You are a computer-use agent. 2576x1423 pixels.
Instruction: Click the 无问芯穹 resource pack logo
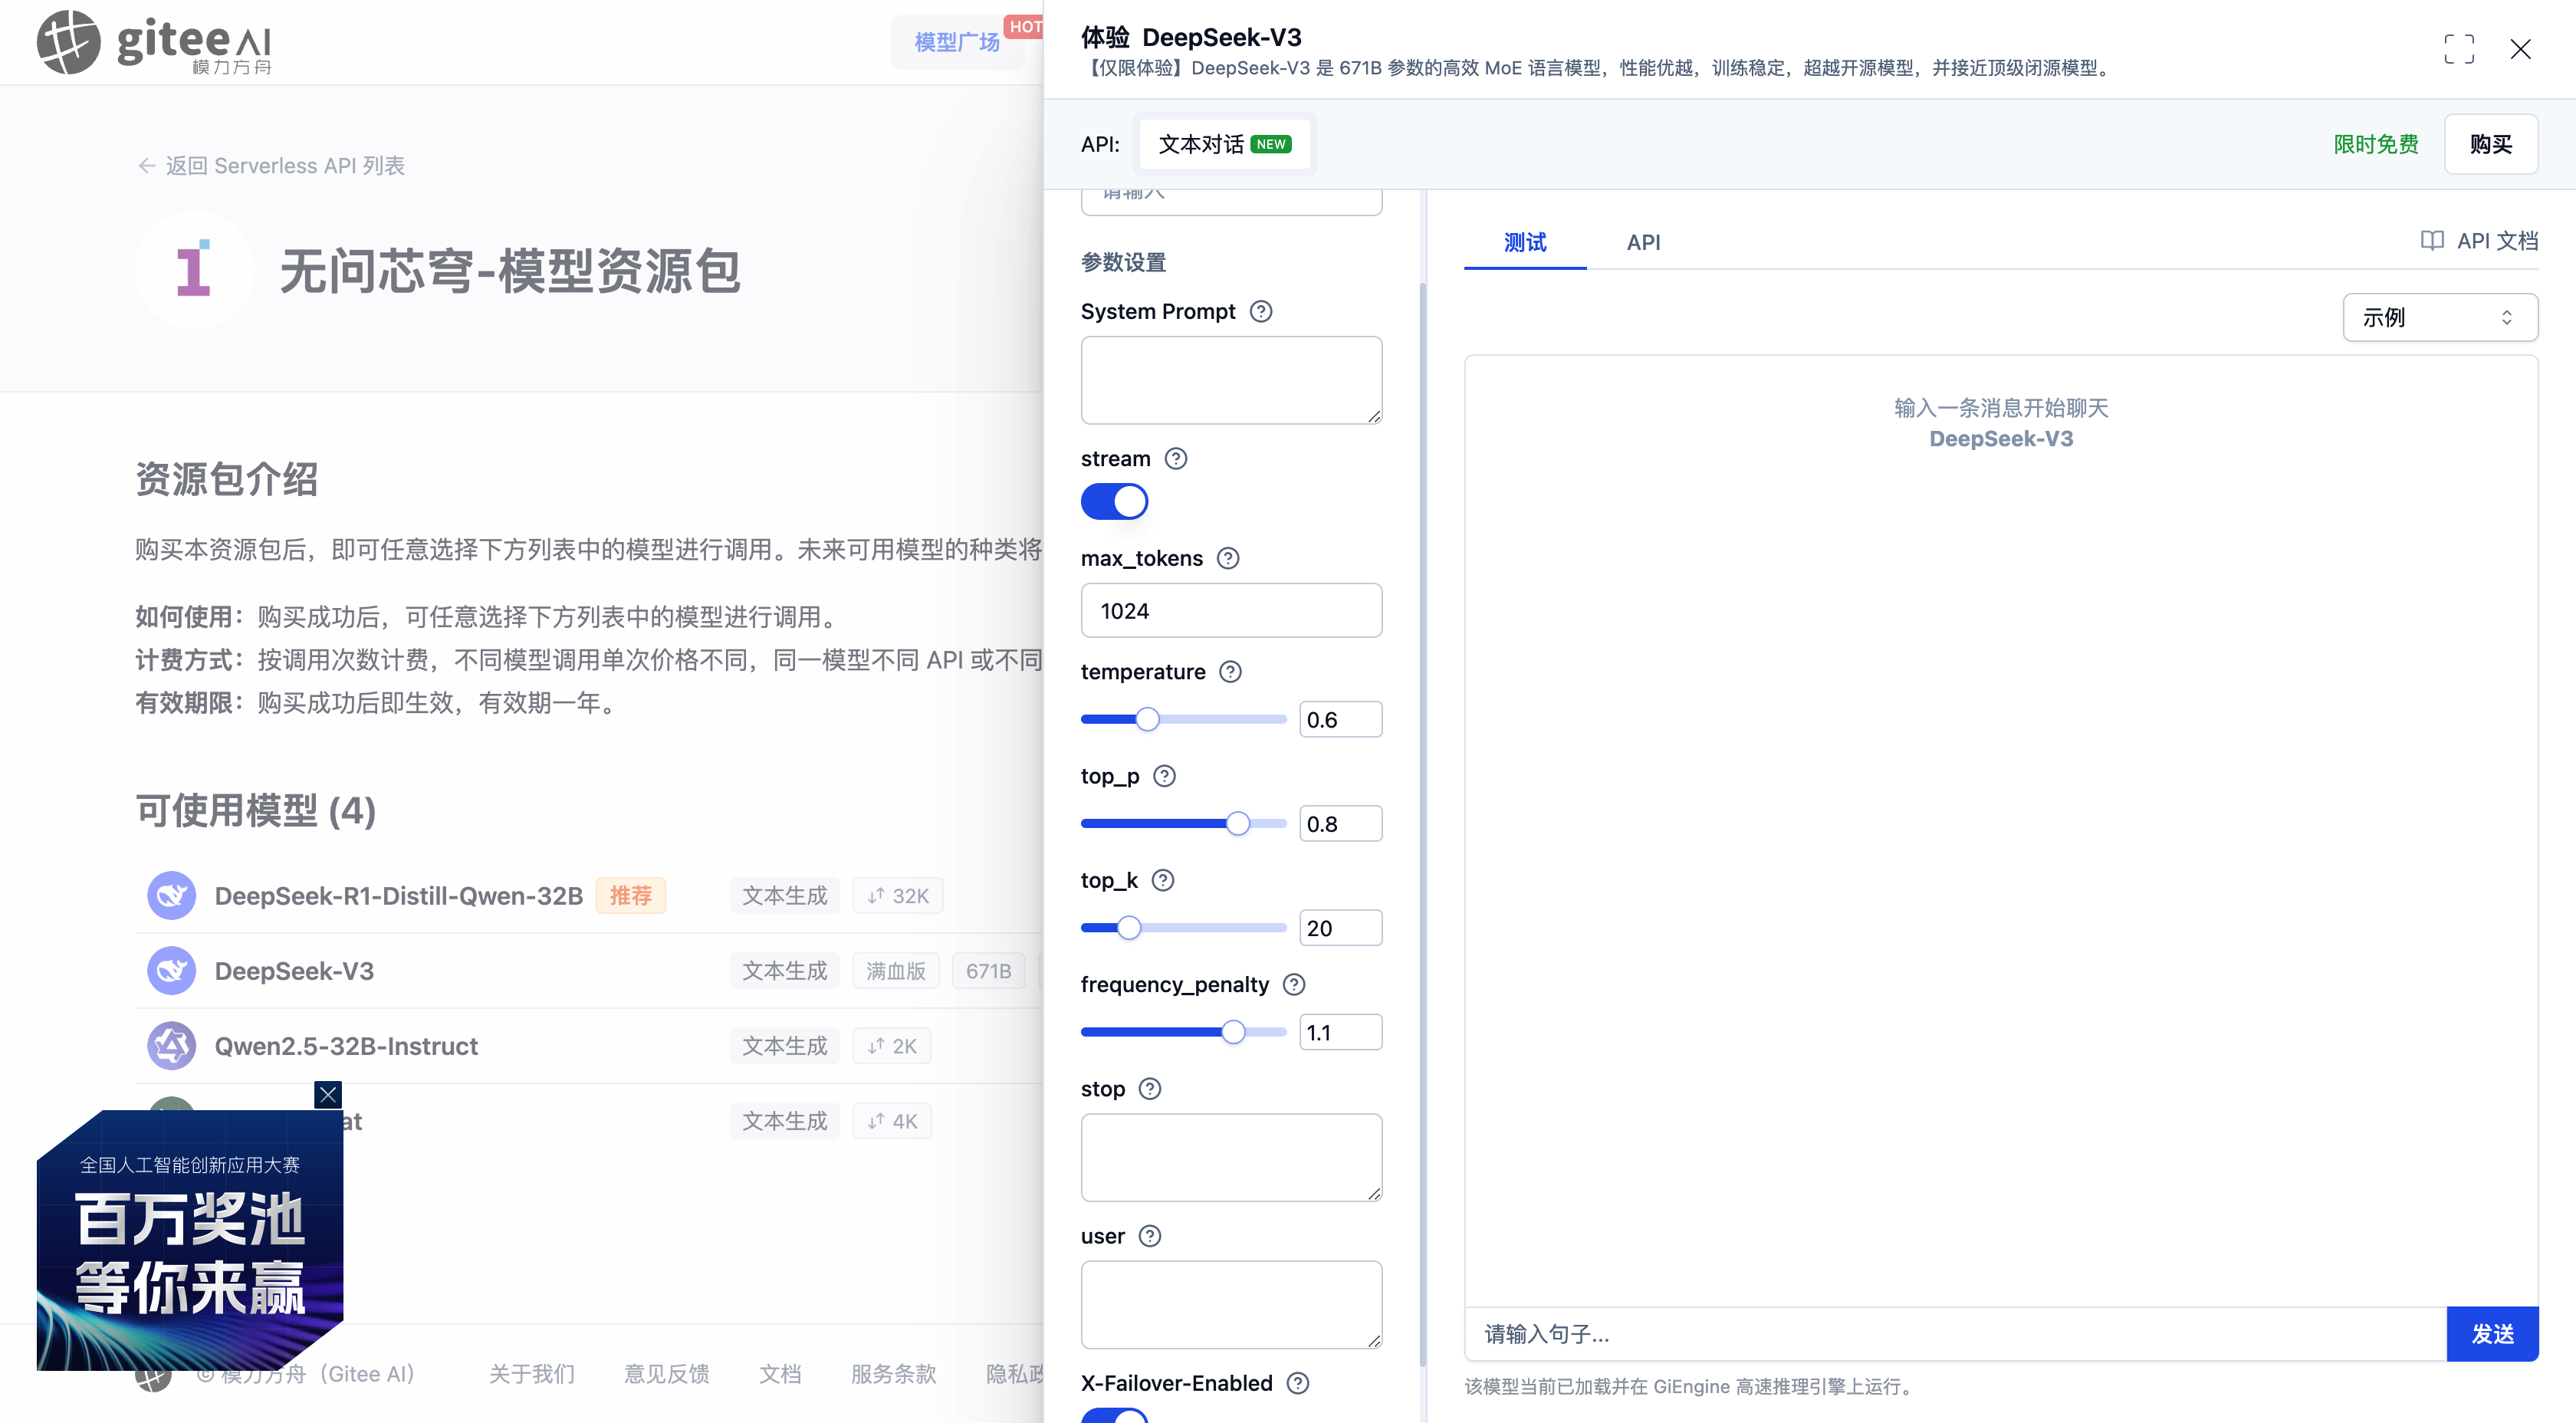pos(194,269)
